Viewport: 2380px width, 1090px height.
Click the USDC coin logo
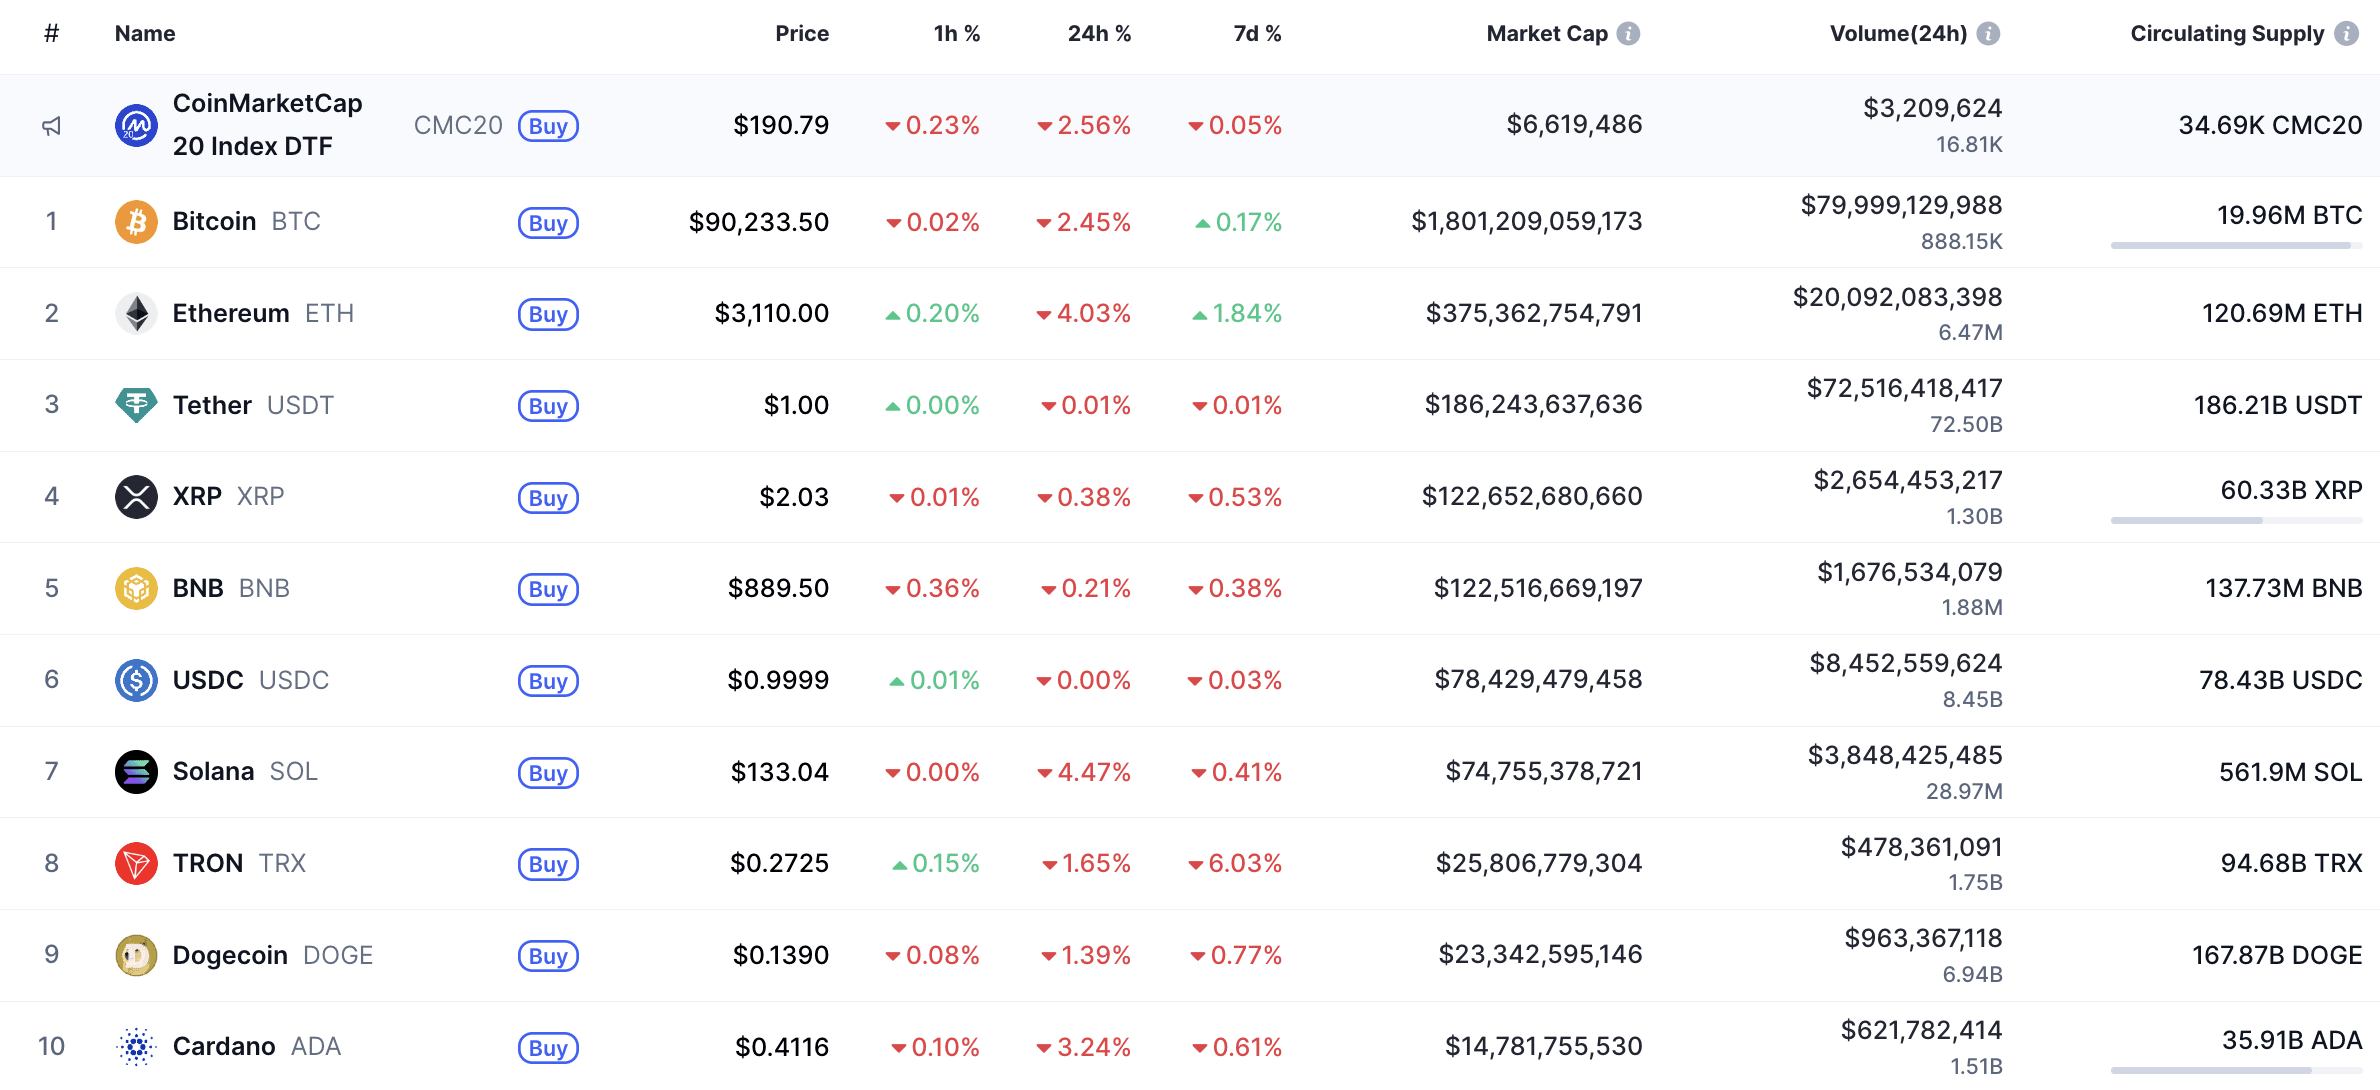(136, 680)
